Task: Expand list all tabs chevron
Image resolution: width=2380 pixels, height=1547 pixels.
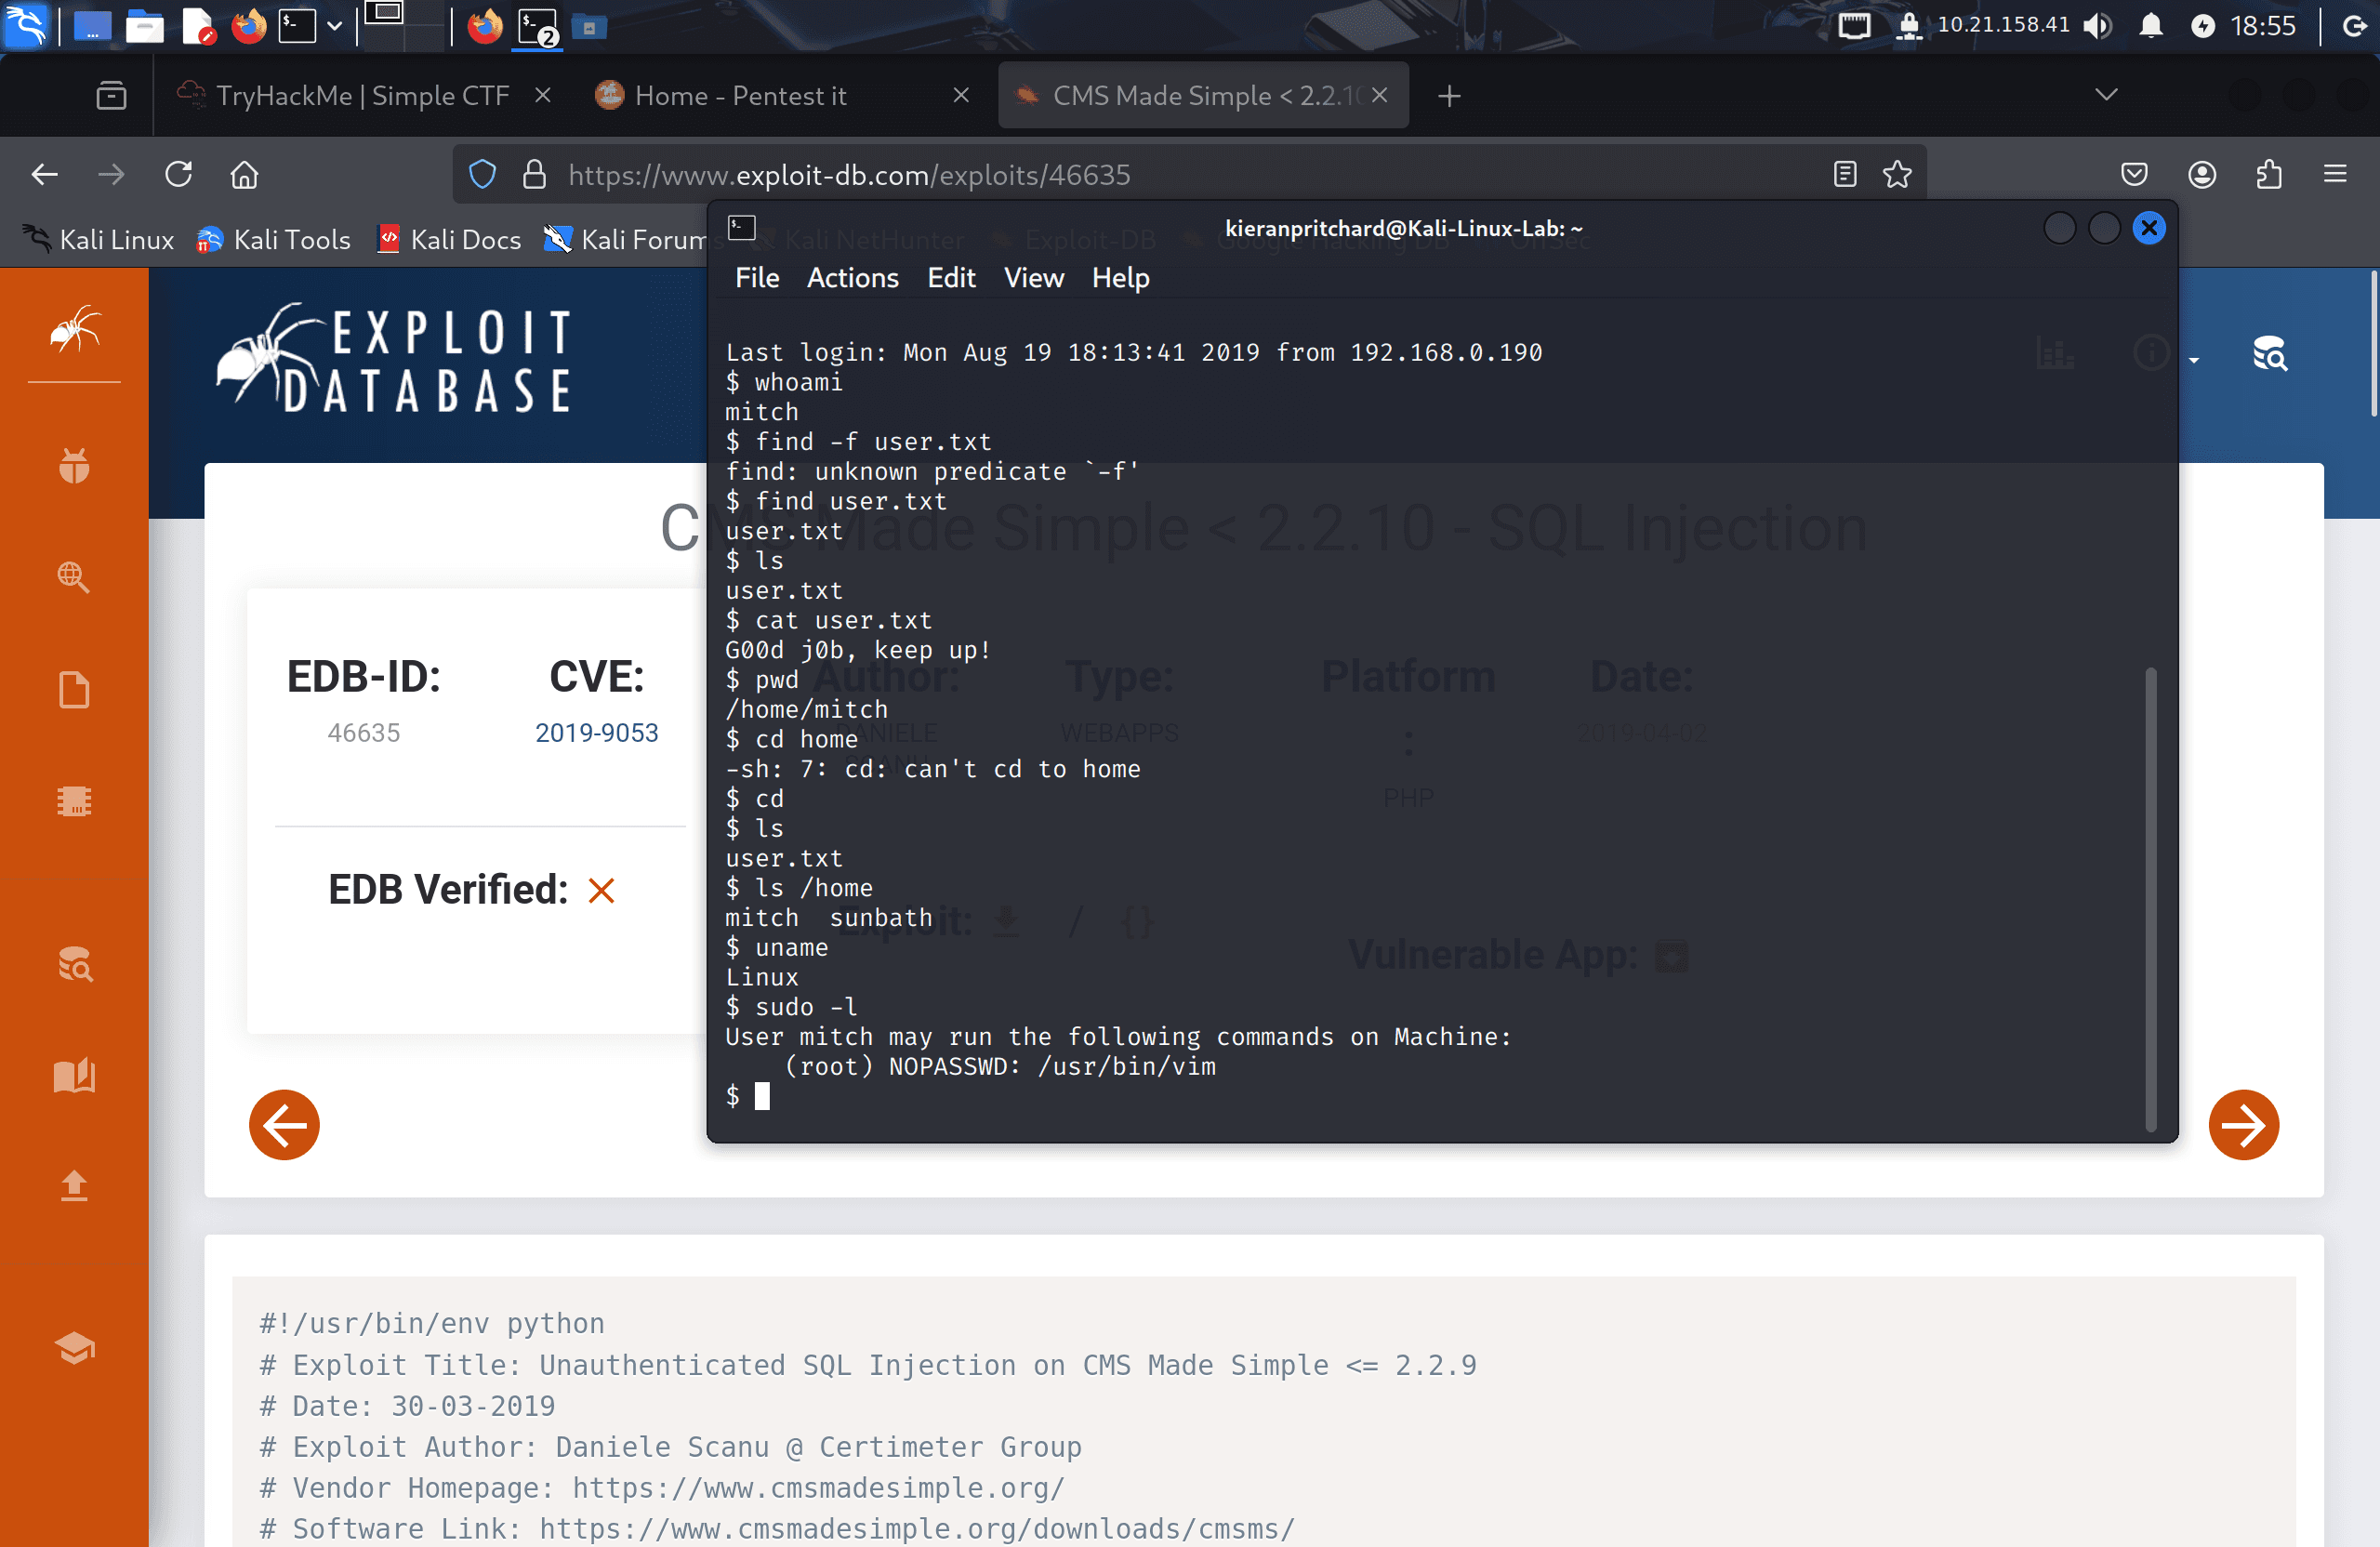Action: click(x=2106, y=95)
